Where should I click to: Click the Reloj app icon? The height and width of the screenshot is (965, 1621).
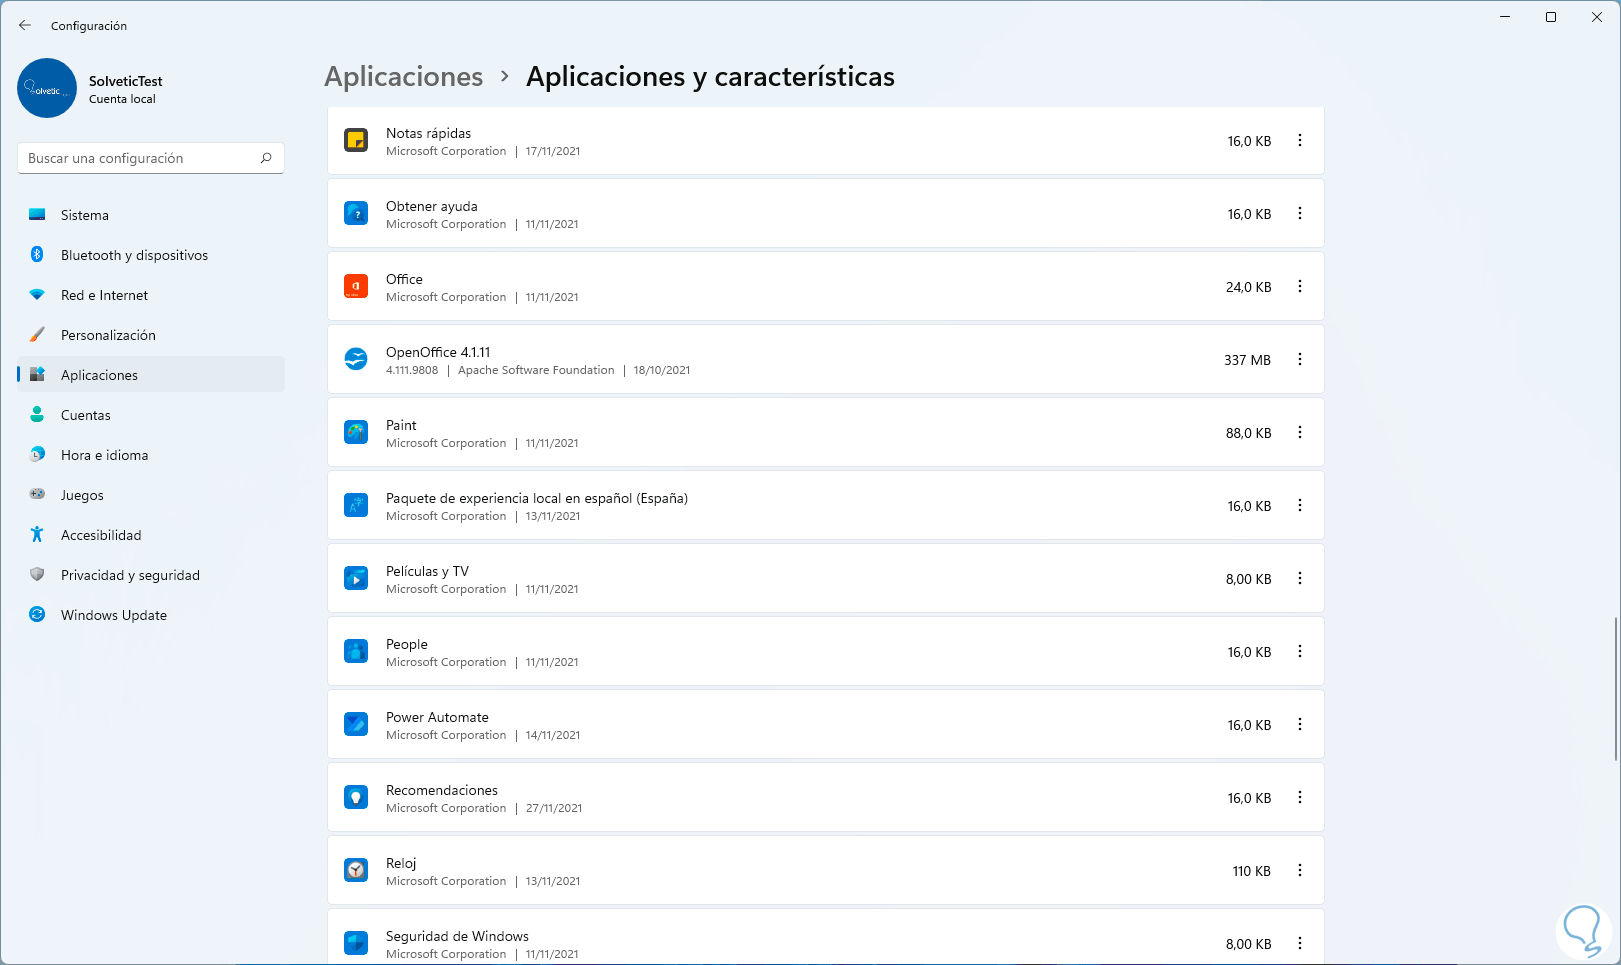coord(356,870)
